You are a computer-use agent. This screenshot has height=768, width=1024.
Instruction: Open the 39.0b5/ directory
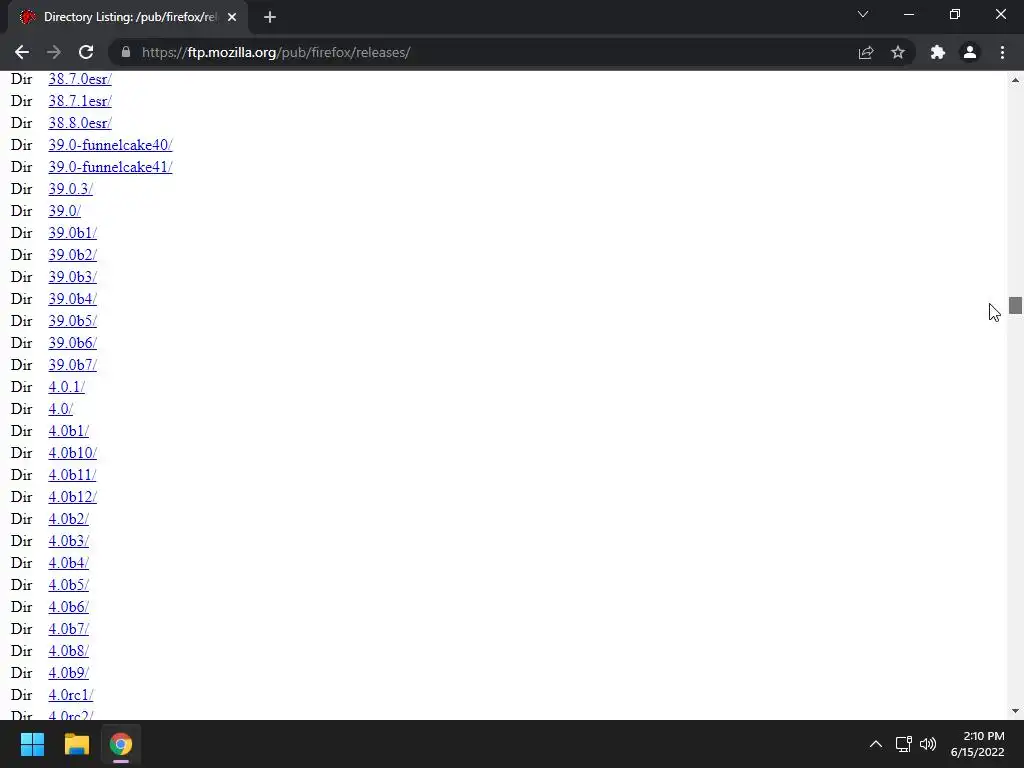(72, 321)
